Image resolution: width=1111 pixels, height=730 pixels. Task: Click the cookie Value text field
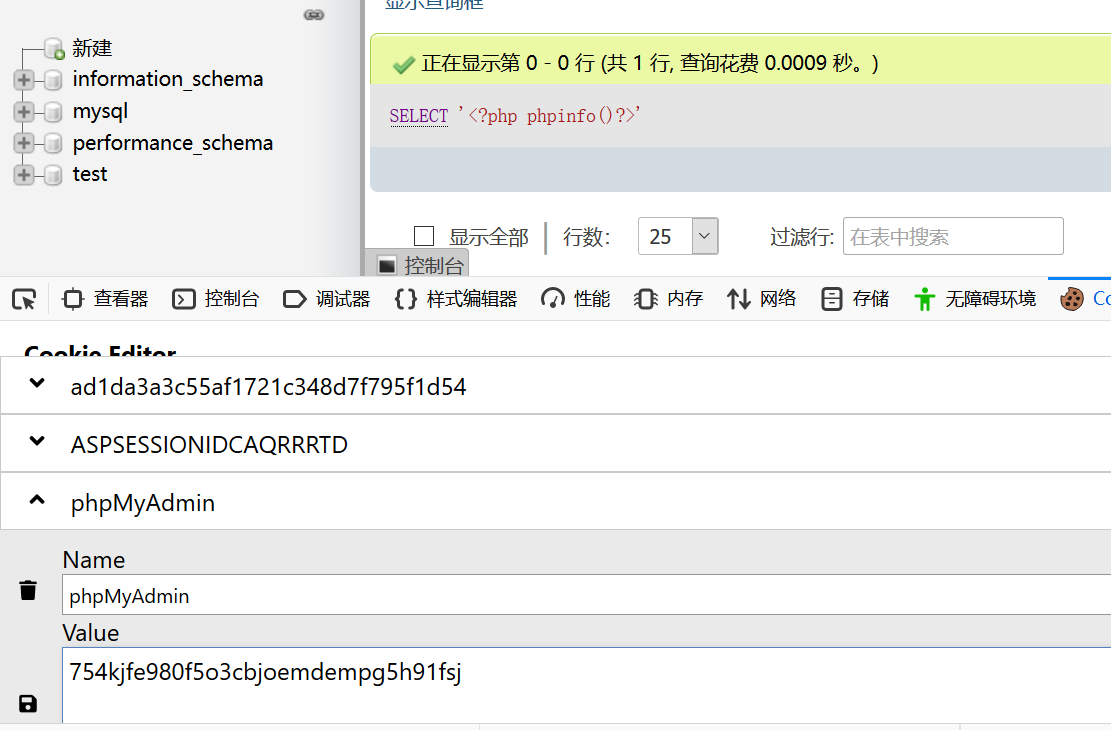click(x=586, y=684)
